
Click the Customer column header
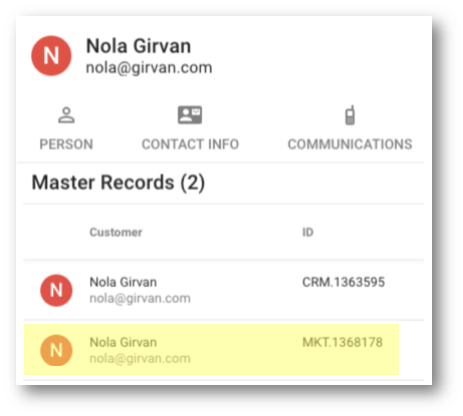click(x=116, y=232)
